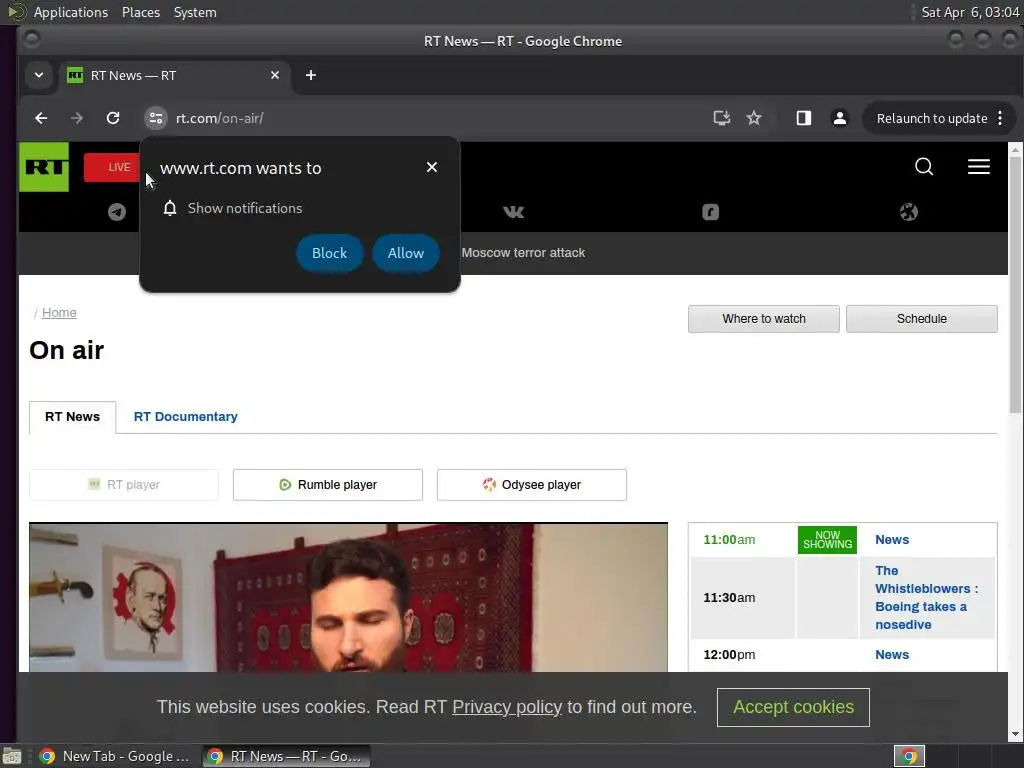Switch to Odysee player
Image resolution: width=1024 pixels, height=768 pixels.
[x=532, y=485]
